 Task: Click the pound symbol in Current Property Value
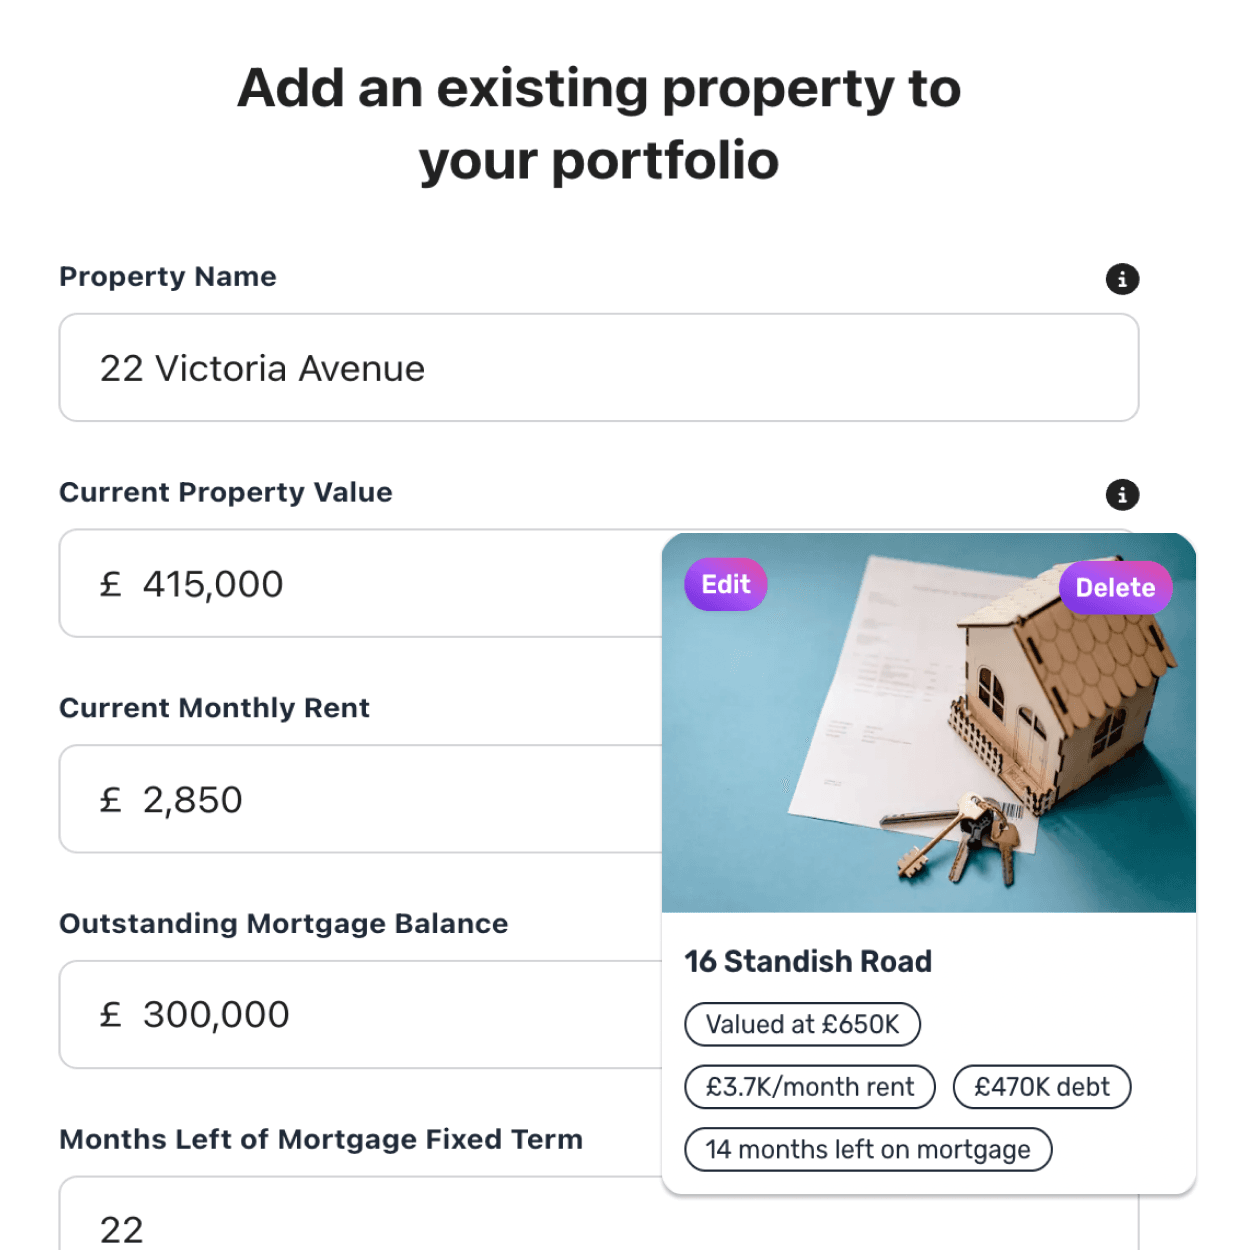tap(110, 584)
